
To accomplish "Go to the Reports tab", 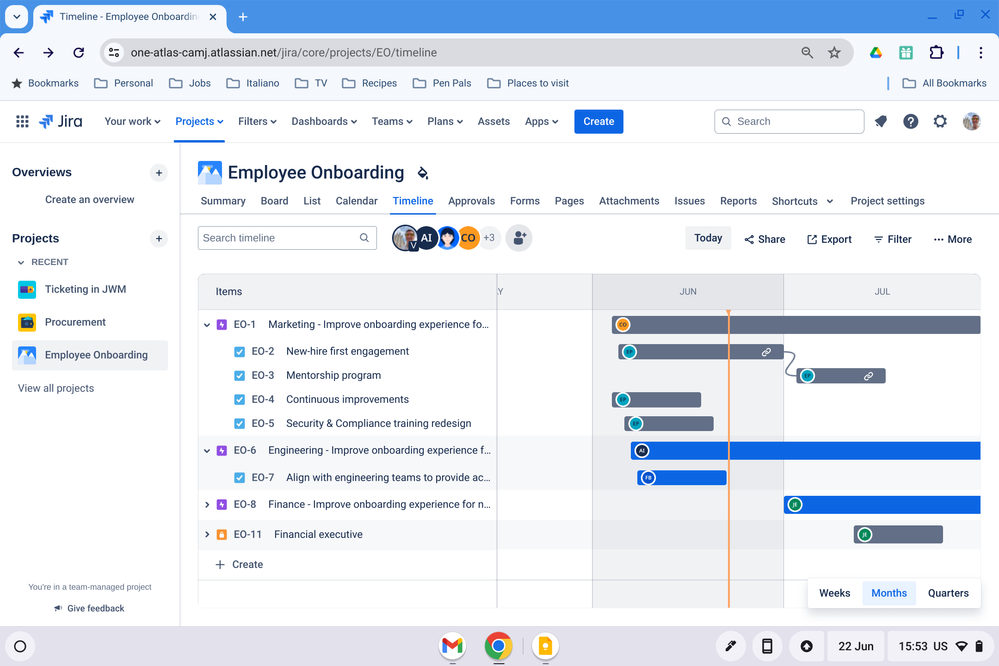I will click(x=738, y=201).
